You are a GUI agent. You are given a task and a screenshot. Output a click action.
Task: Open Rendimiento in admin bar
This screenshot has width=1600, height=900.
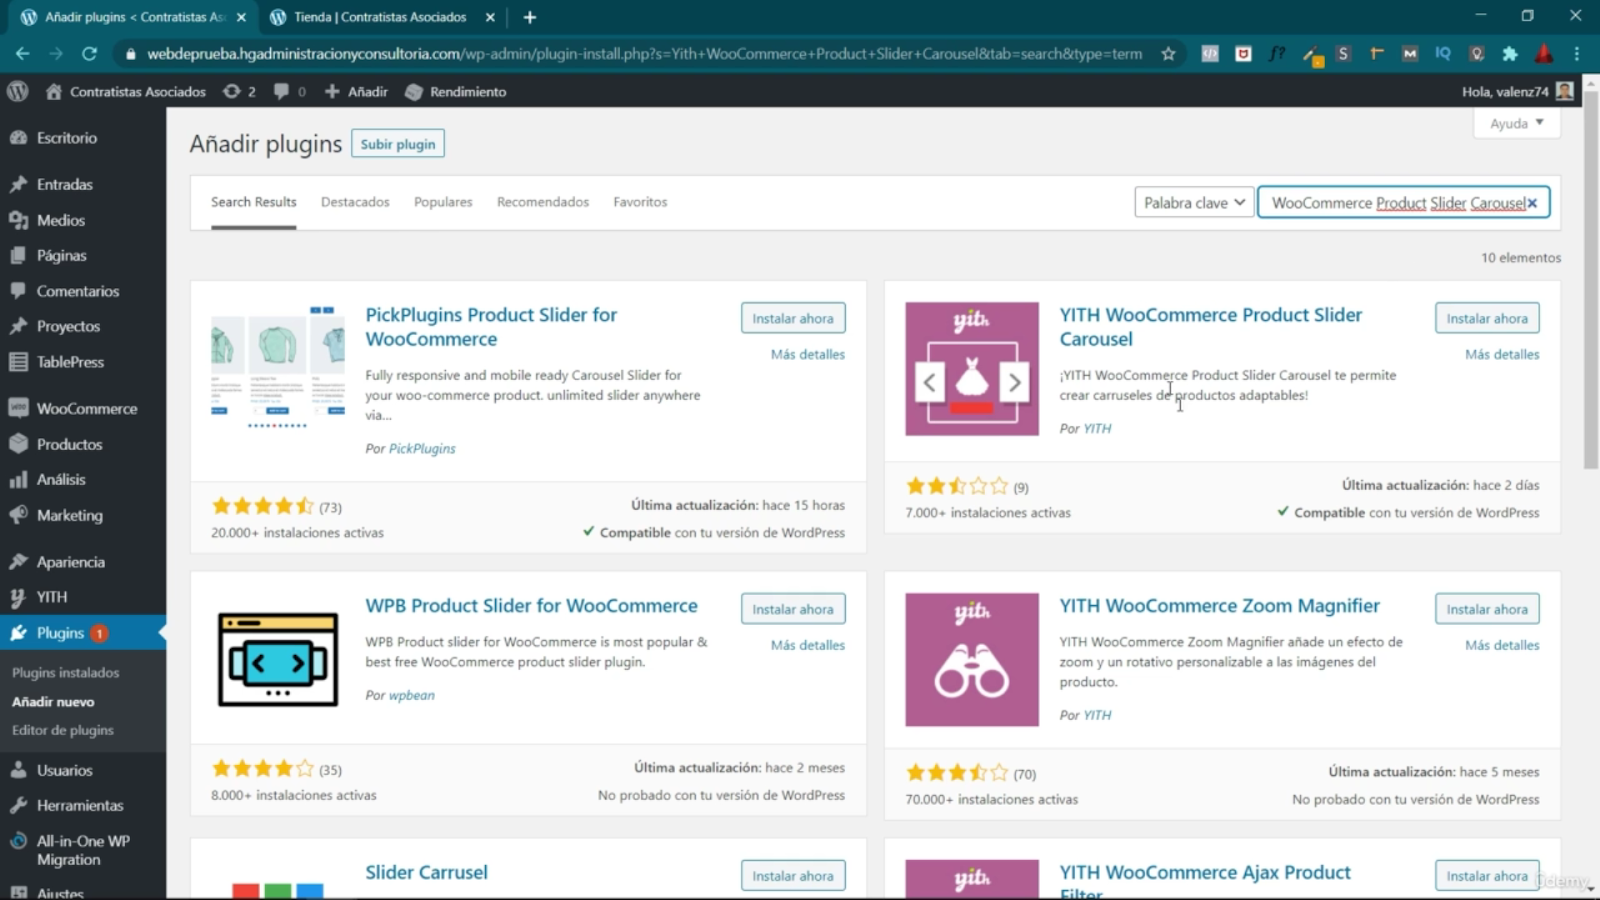click(456, 91)
